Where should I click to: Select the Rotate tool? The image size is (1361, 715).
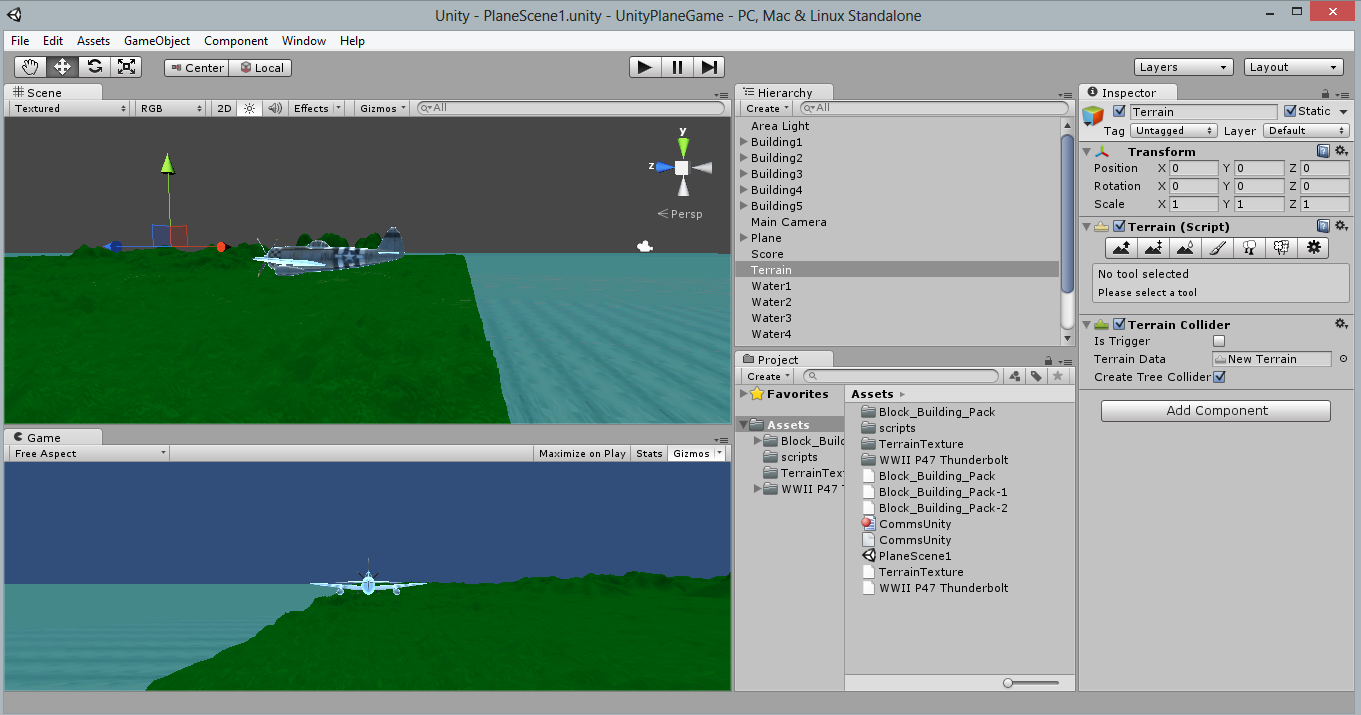pyautogui.click(x=95, y=66)
